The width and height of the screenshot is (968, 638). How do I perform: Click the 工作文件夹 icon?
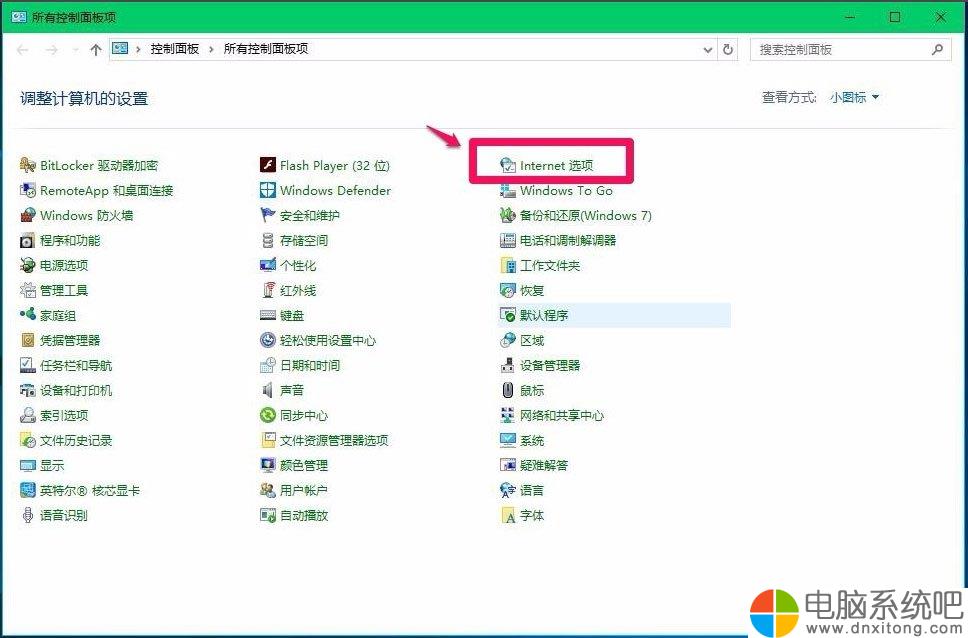507,266
